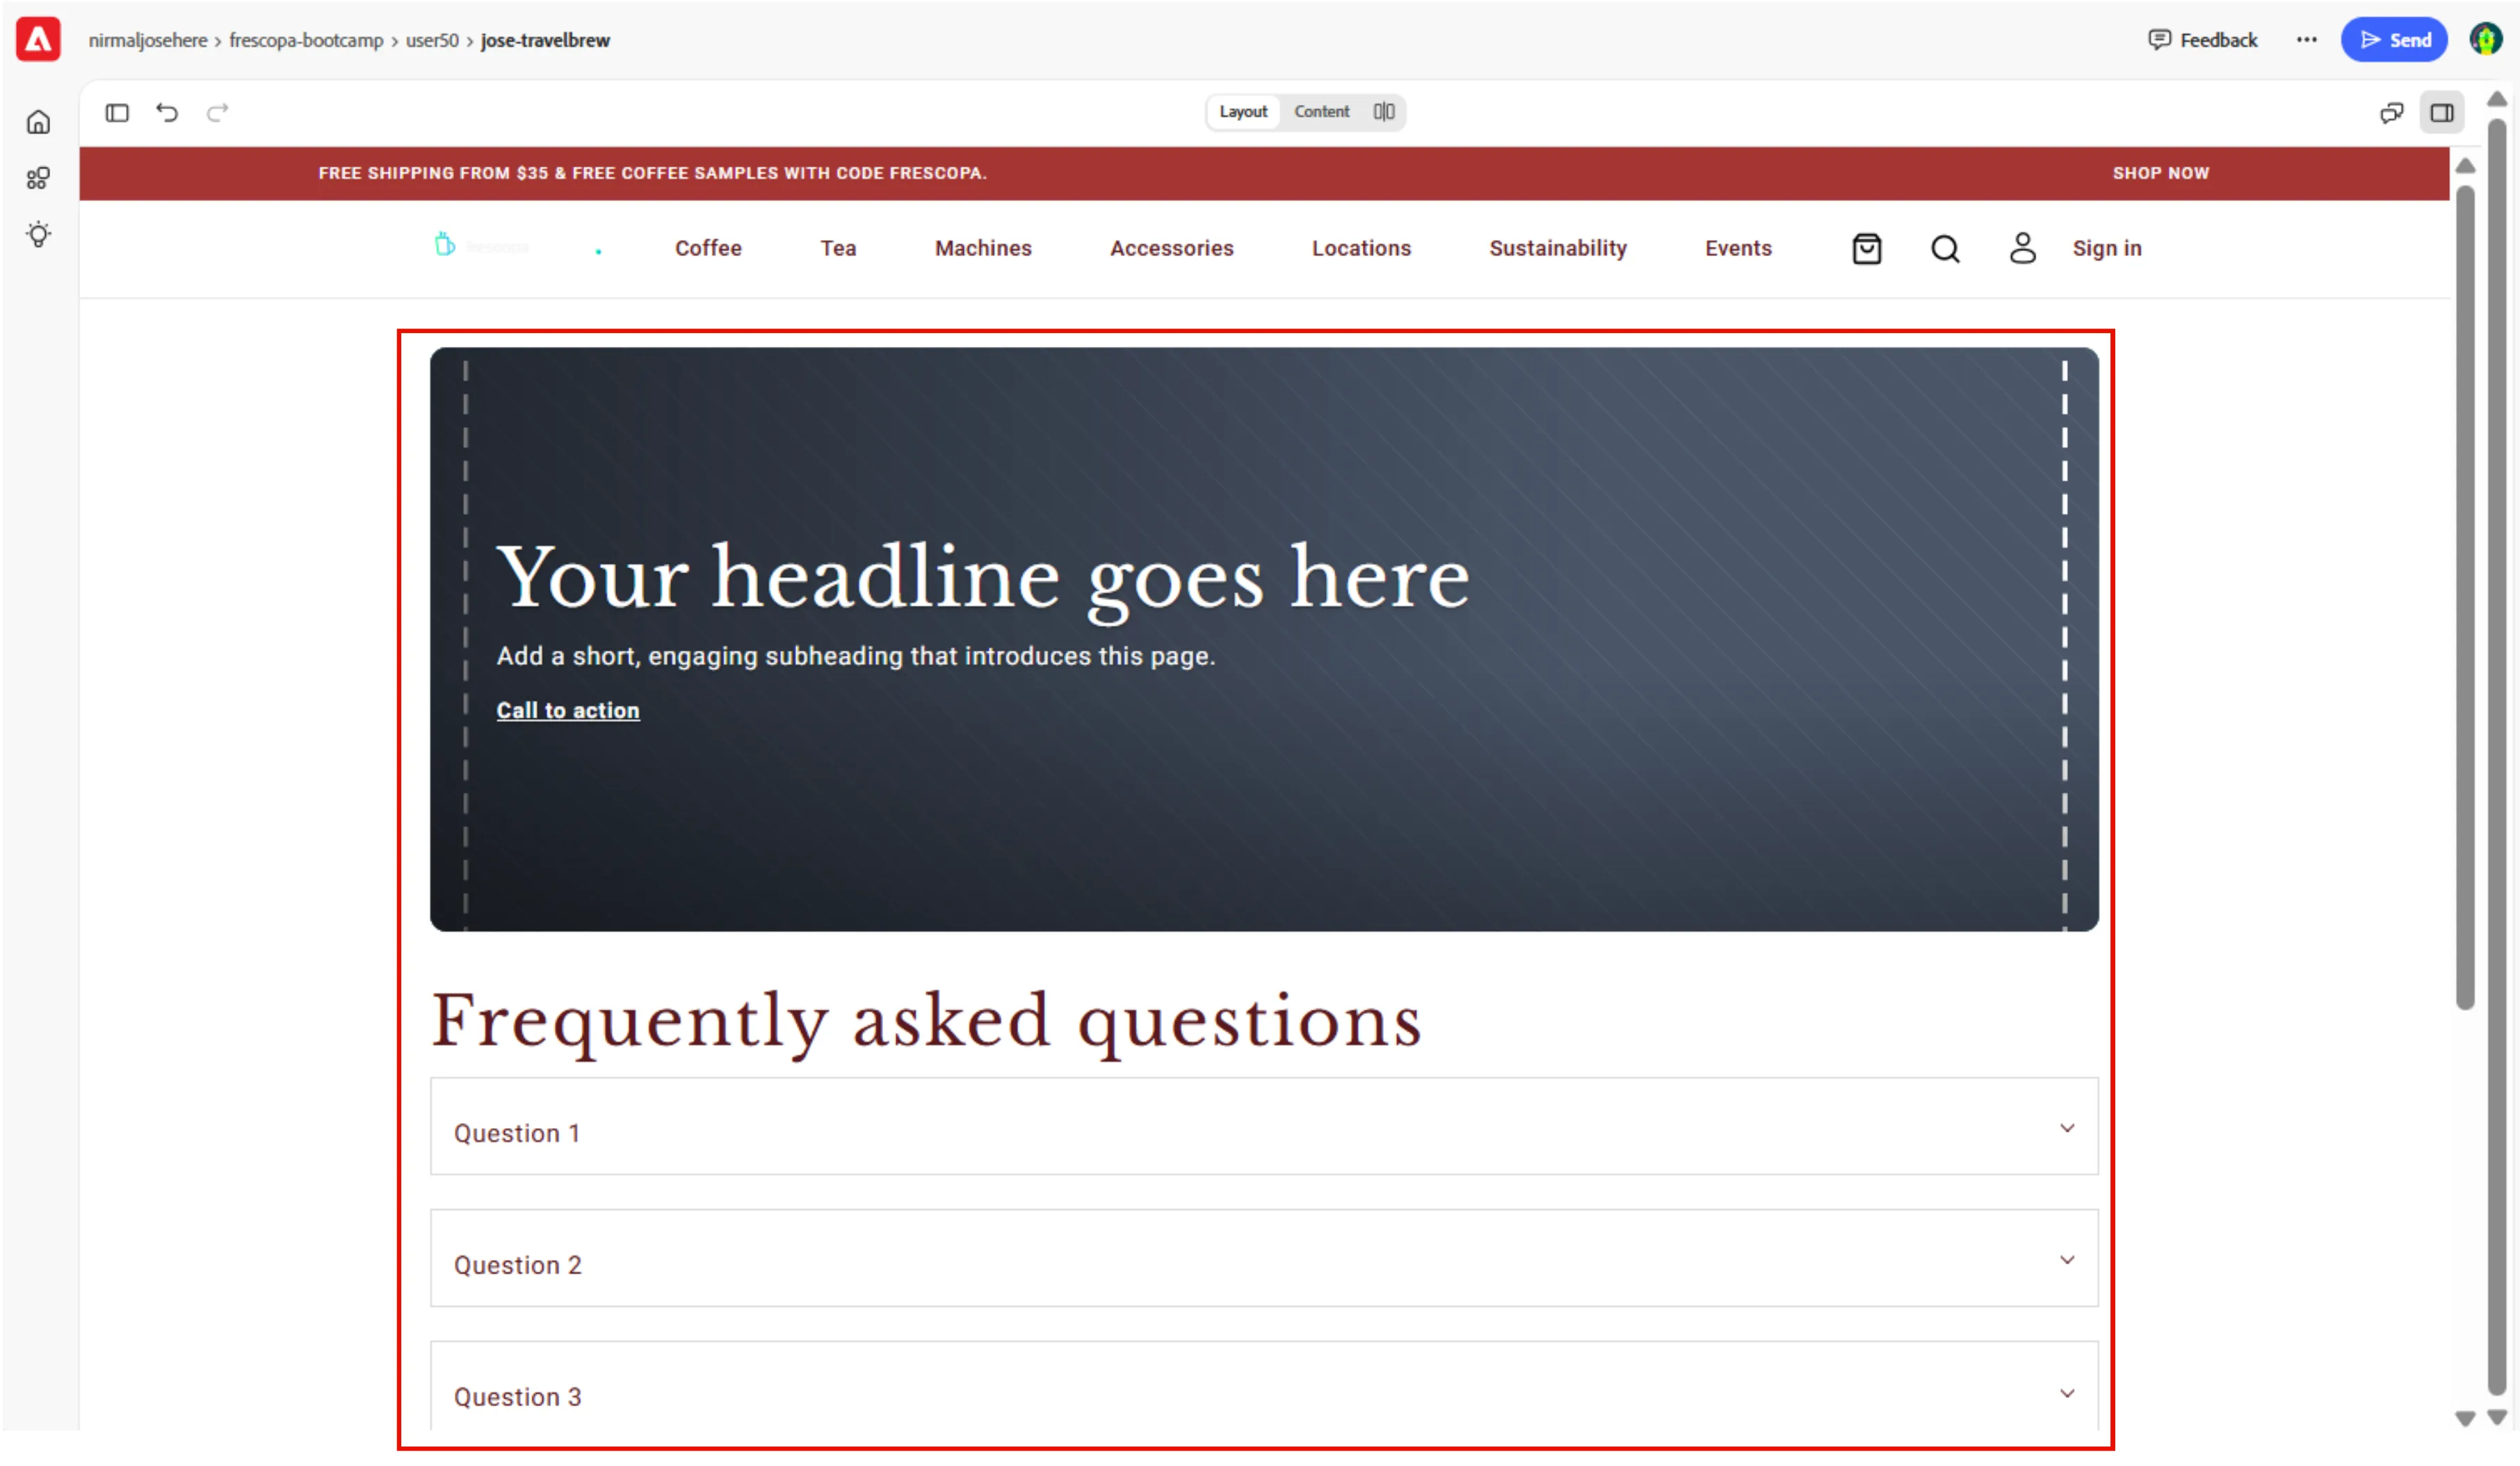Open the components grid sidebar icon
The image size is (2520, 1466).
tap(38, 179)
